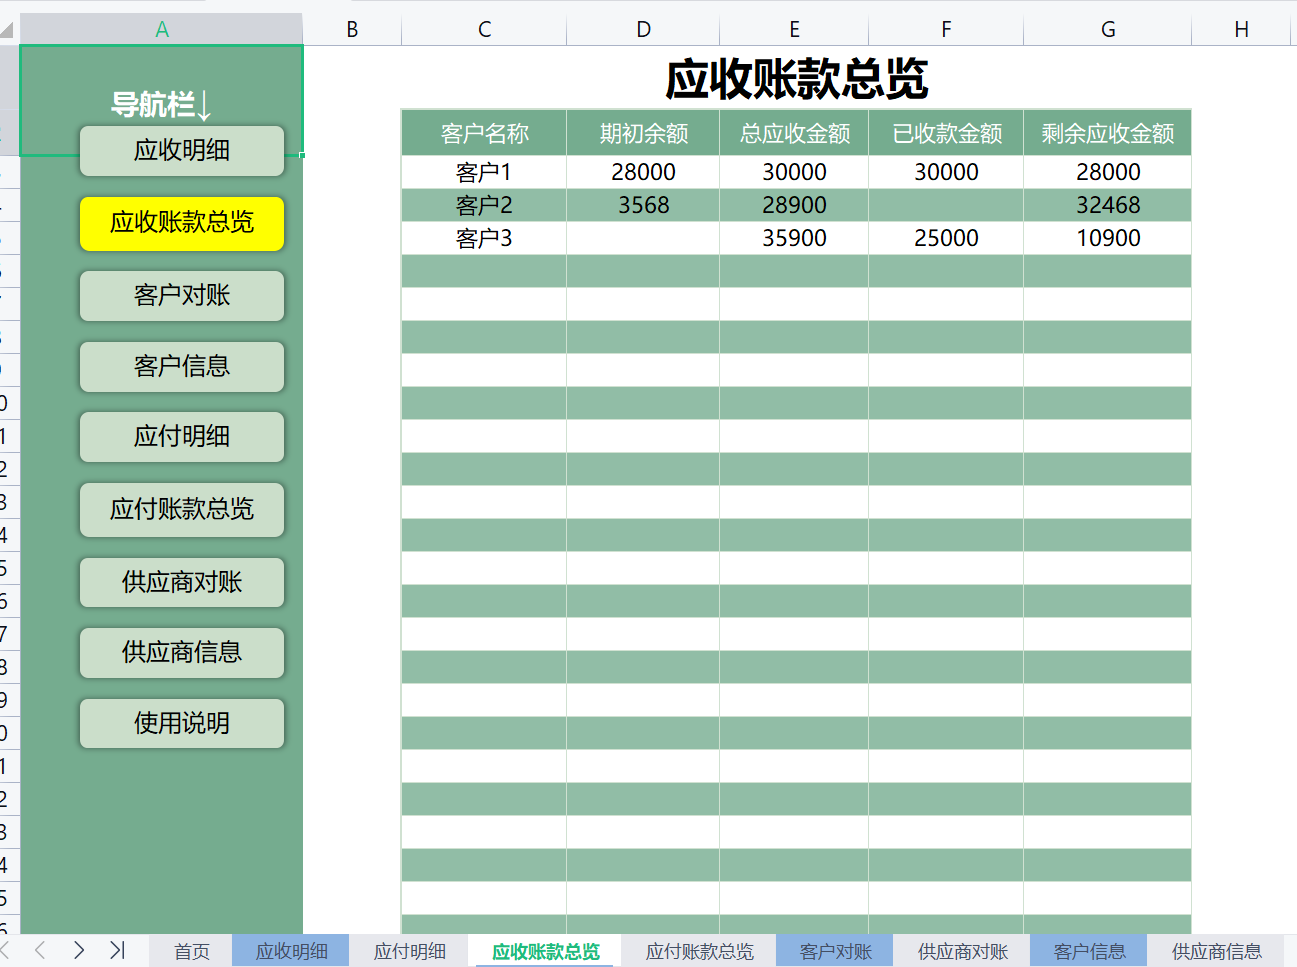Click the last-sheet navigation arrow
1297x967 pixels.
point(117,951)
